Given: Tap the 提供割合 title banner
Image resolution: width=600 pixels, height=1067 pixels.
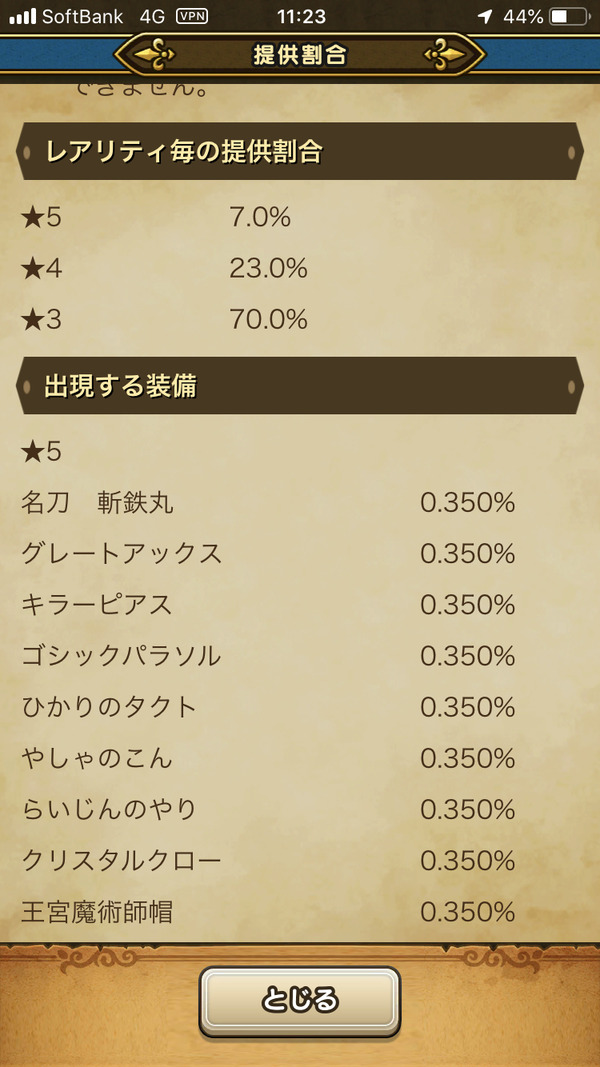Looking at the screenshot, I should (x=300, y=55).
